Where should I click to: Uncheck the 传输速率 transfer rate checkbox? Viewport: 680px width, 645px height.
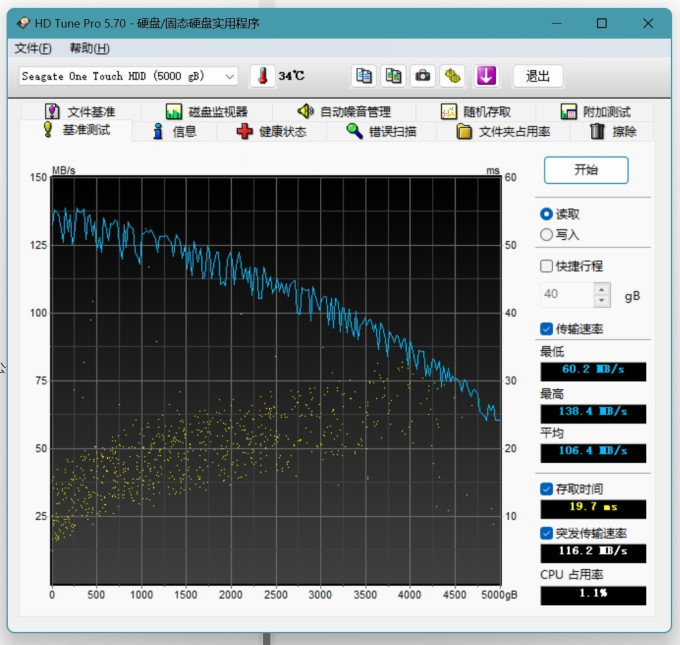click(x=546, y=329)
